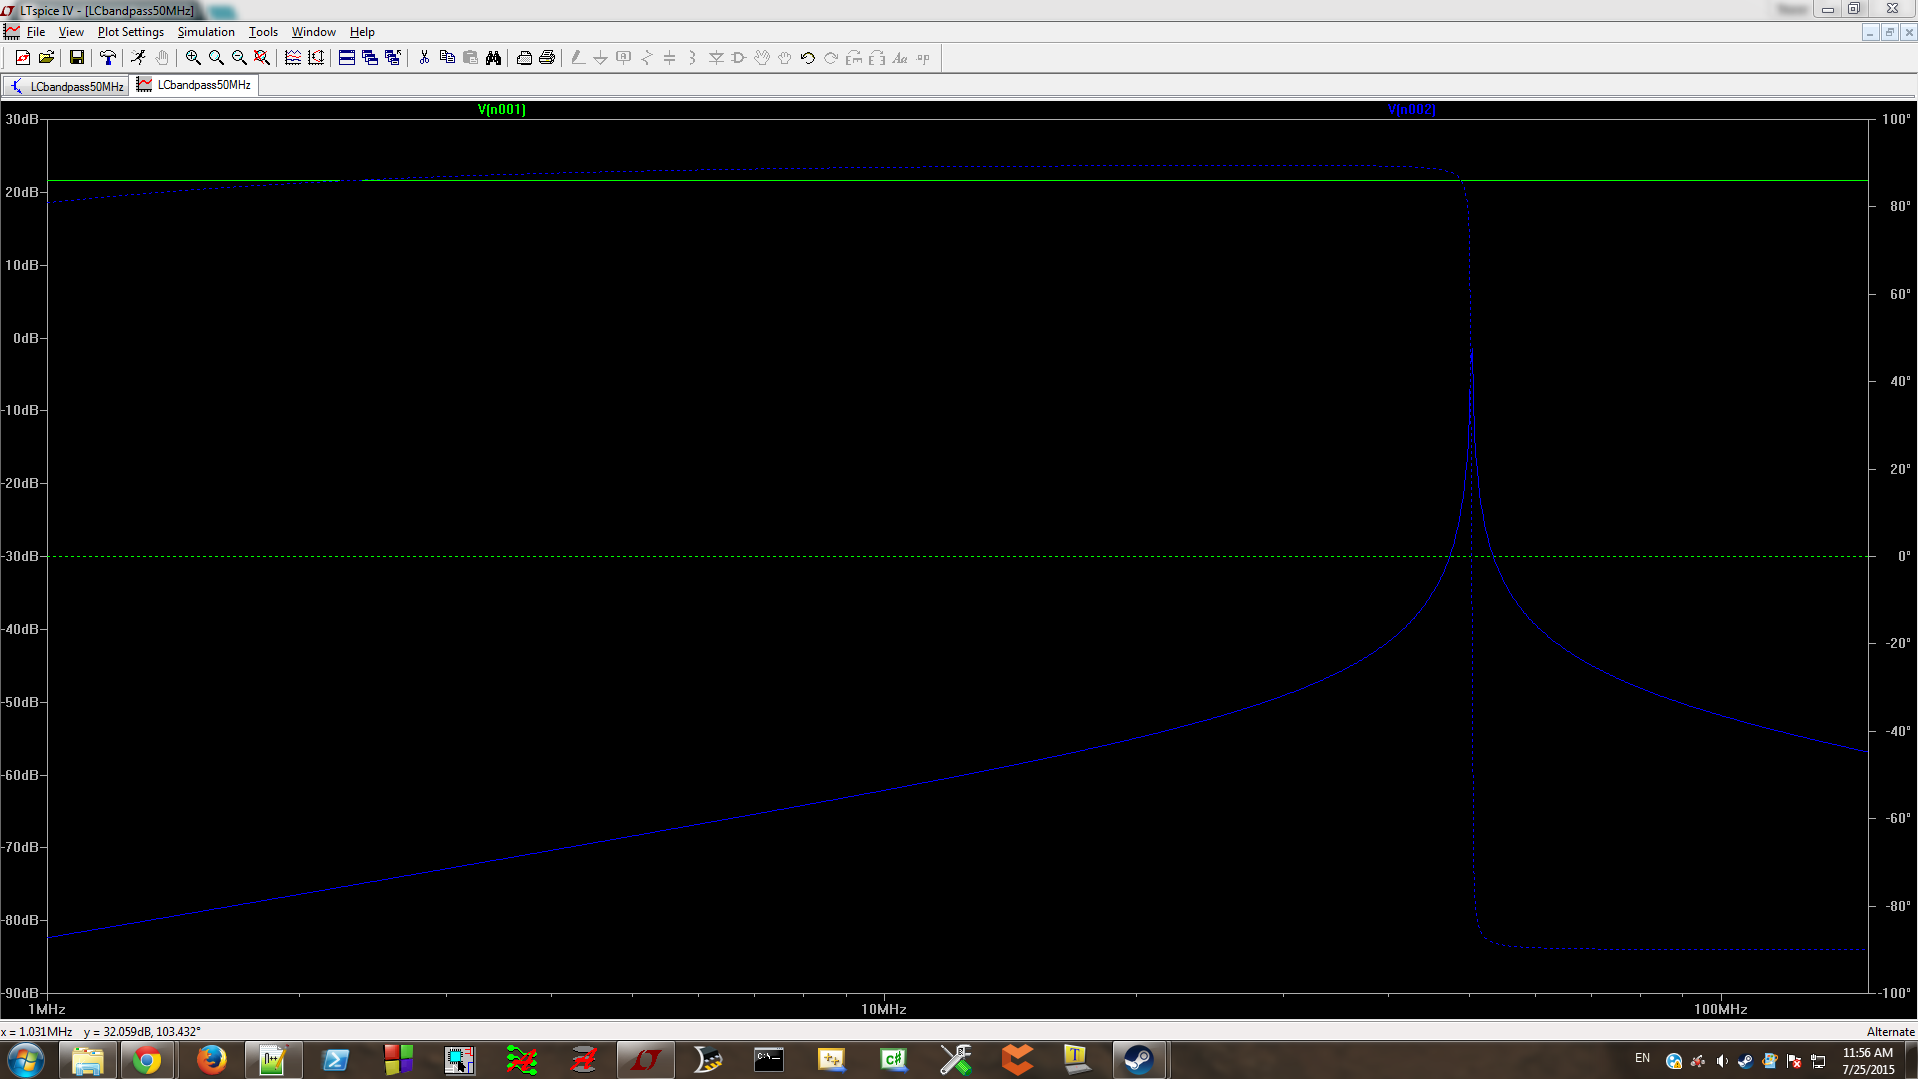Click the Find binoculars icon
Viewport: 1918px width, 1079px height.
tap(493, 58)
